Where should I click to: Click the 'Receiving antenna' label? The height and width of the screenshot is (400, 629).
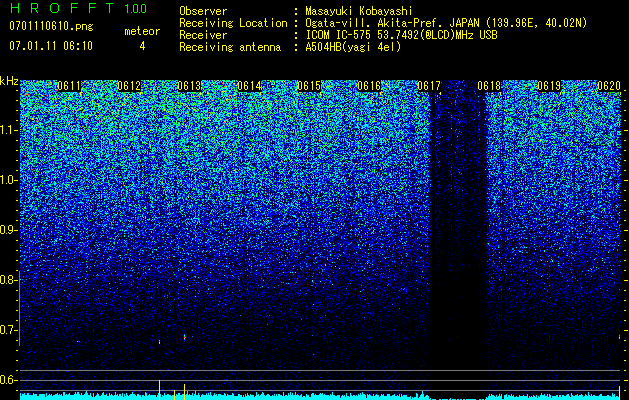(230, 47)
